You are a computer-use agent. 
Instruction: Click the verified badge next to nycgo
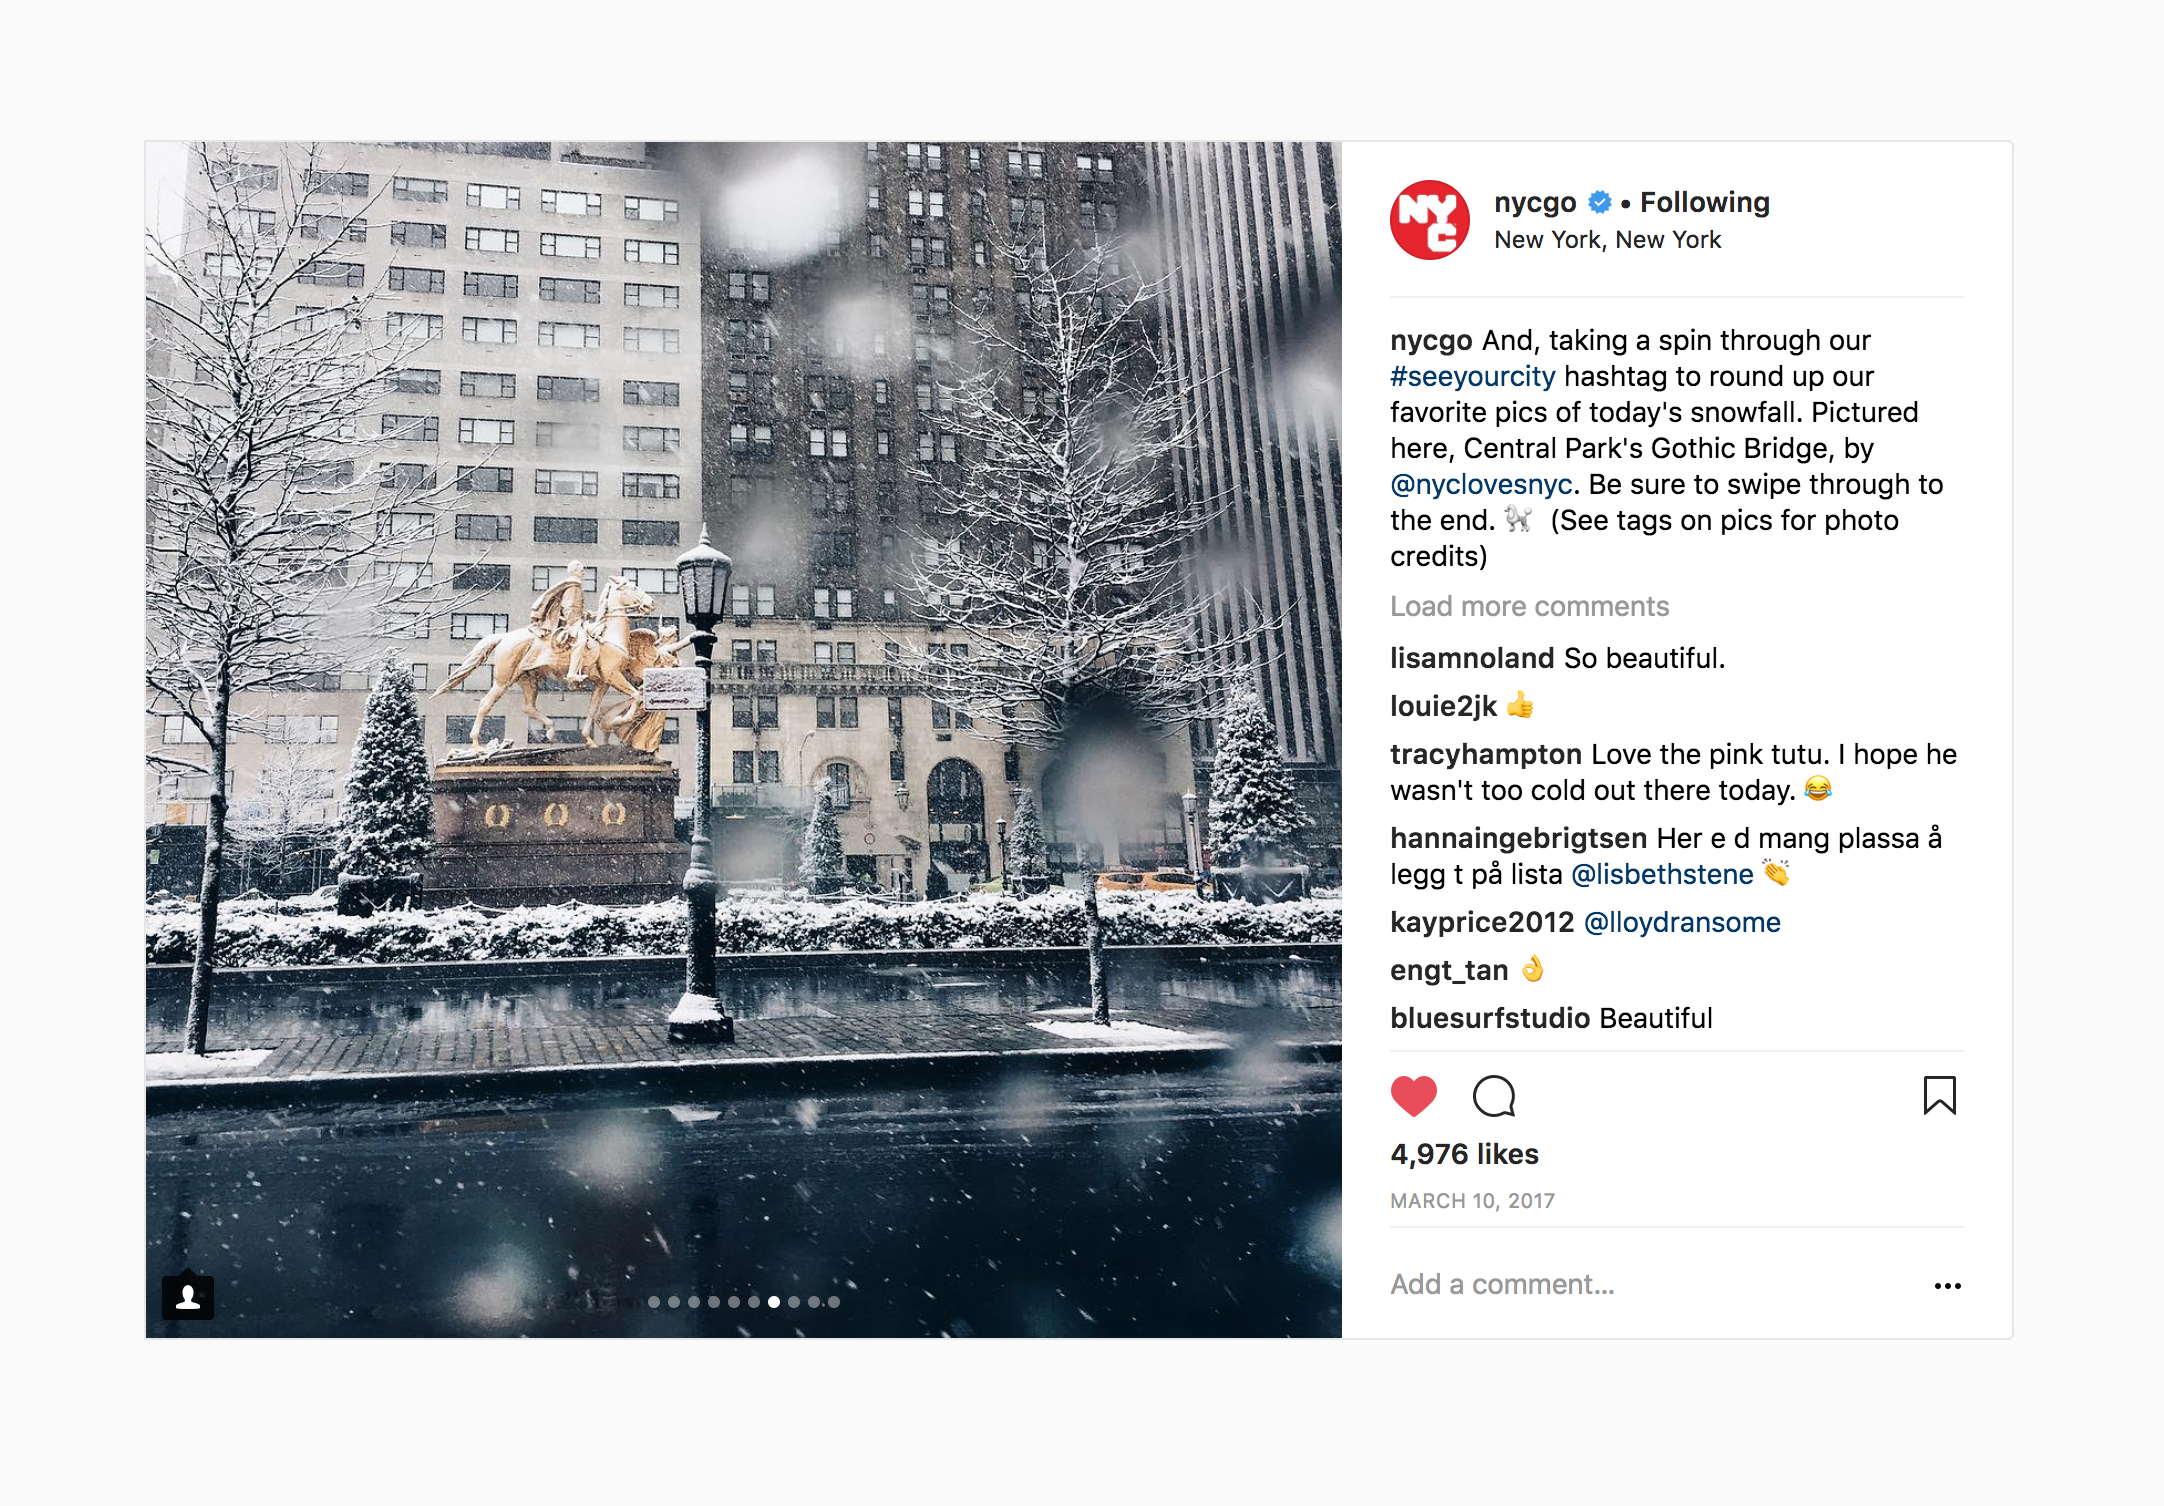coord(1600,202)
